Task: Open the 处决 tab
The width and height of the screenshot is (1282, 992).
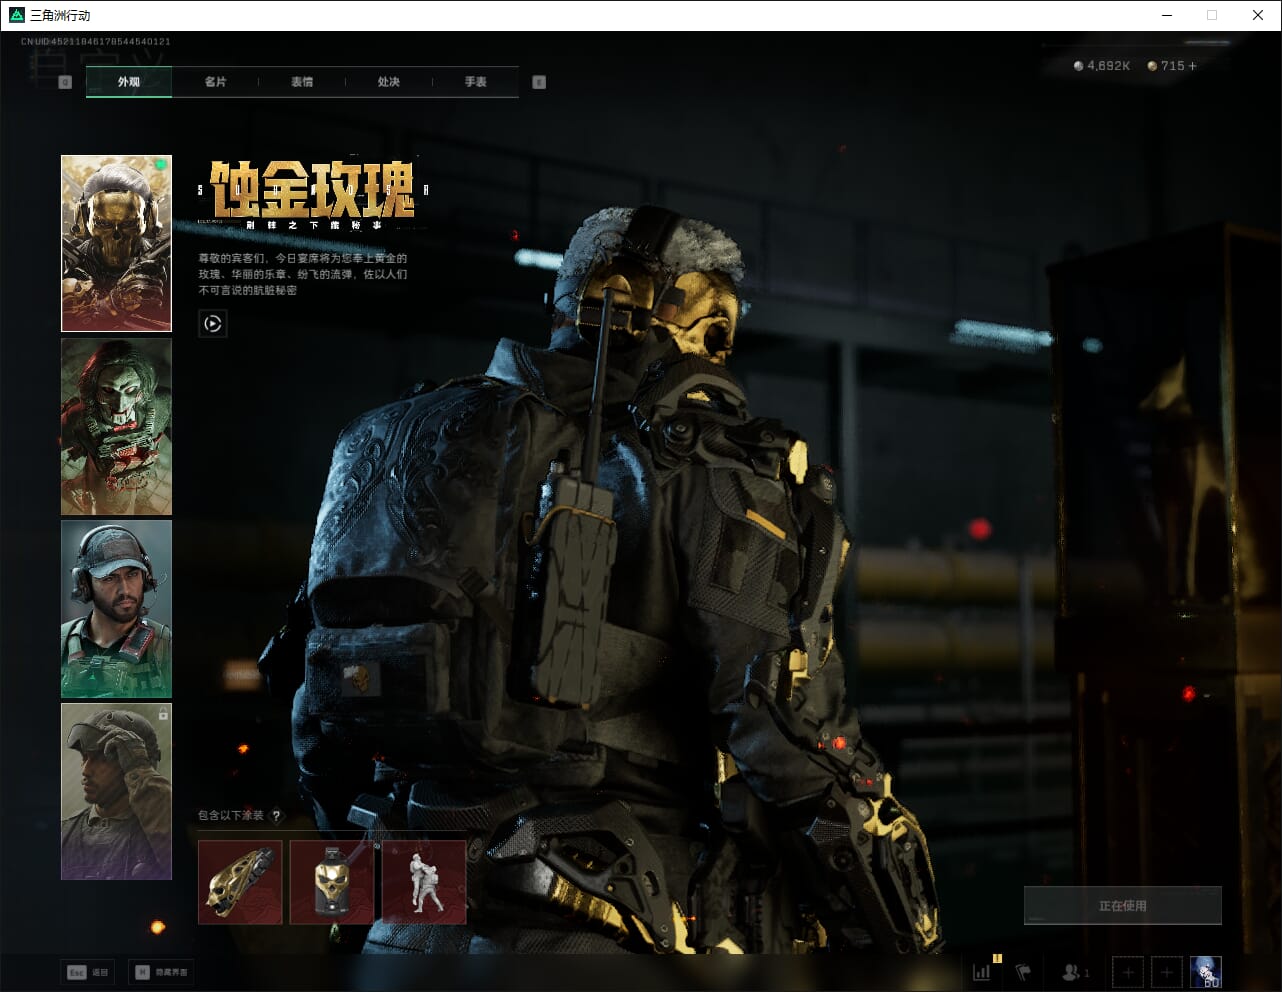Action: pos(389,82)
